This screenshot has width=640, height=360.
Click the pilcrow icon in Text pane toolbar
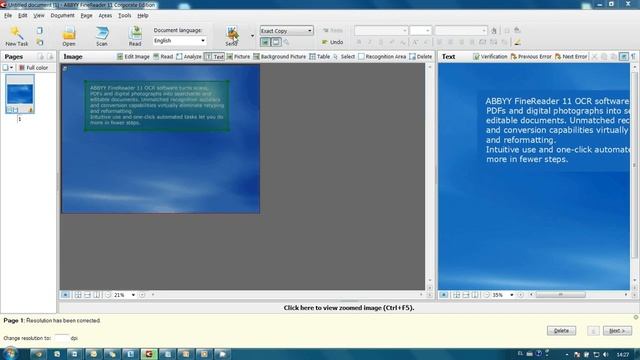tap(633, 57)
